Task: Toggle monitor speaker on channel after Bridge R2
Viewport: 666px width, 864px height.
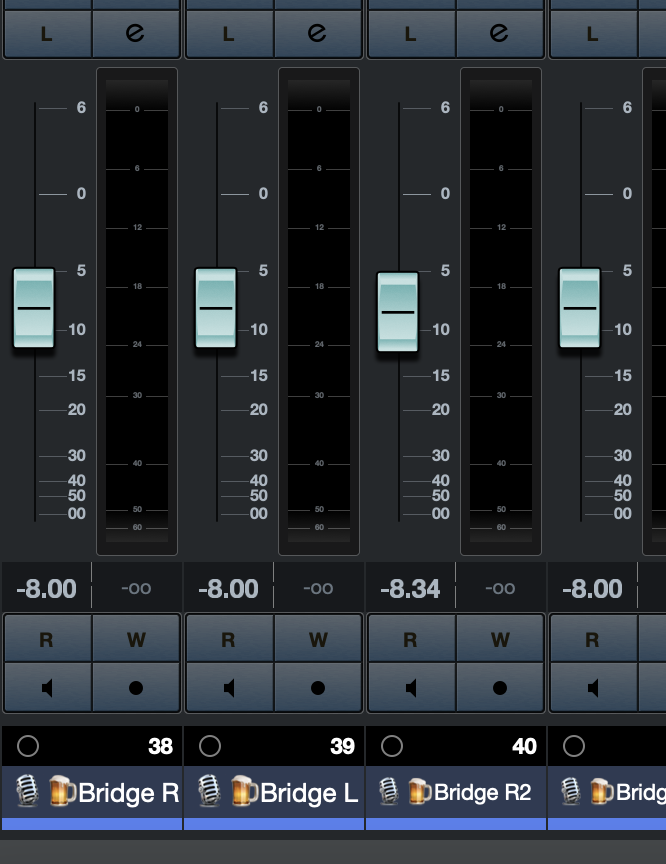Action: click(593, 687)
